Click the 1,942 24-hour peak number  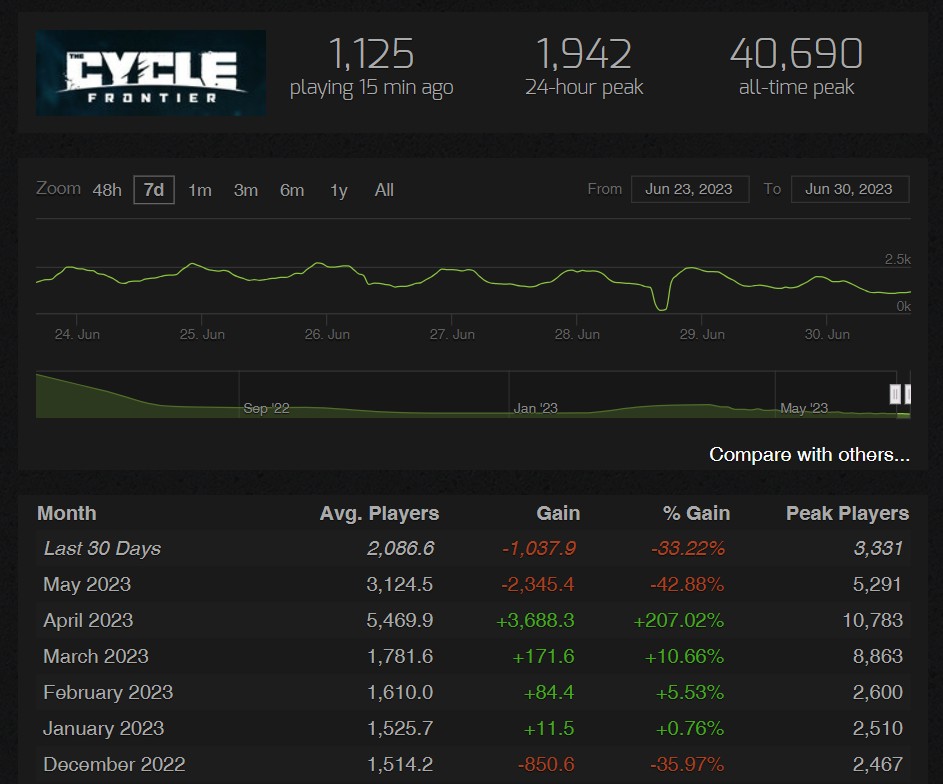click(x=584, y=54)
